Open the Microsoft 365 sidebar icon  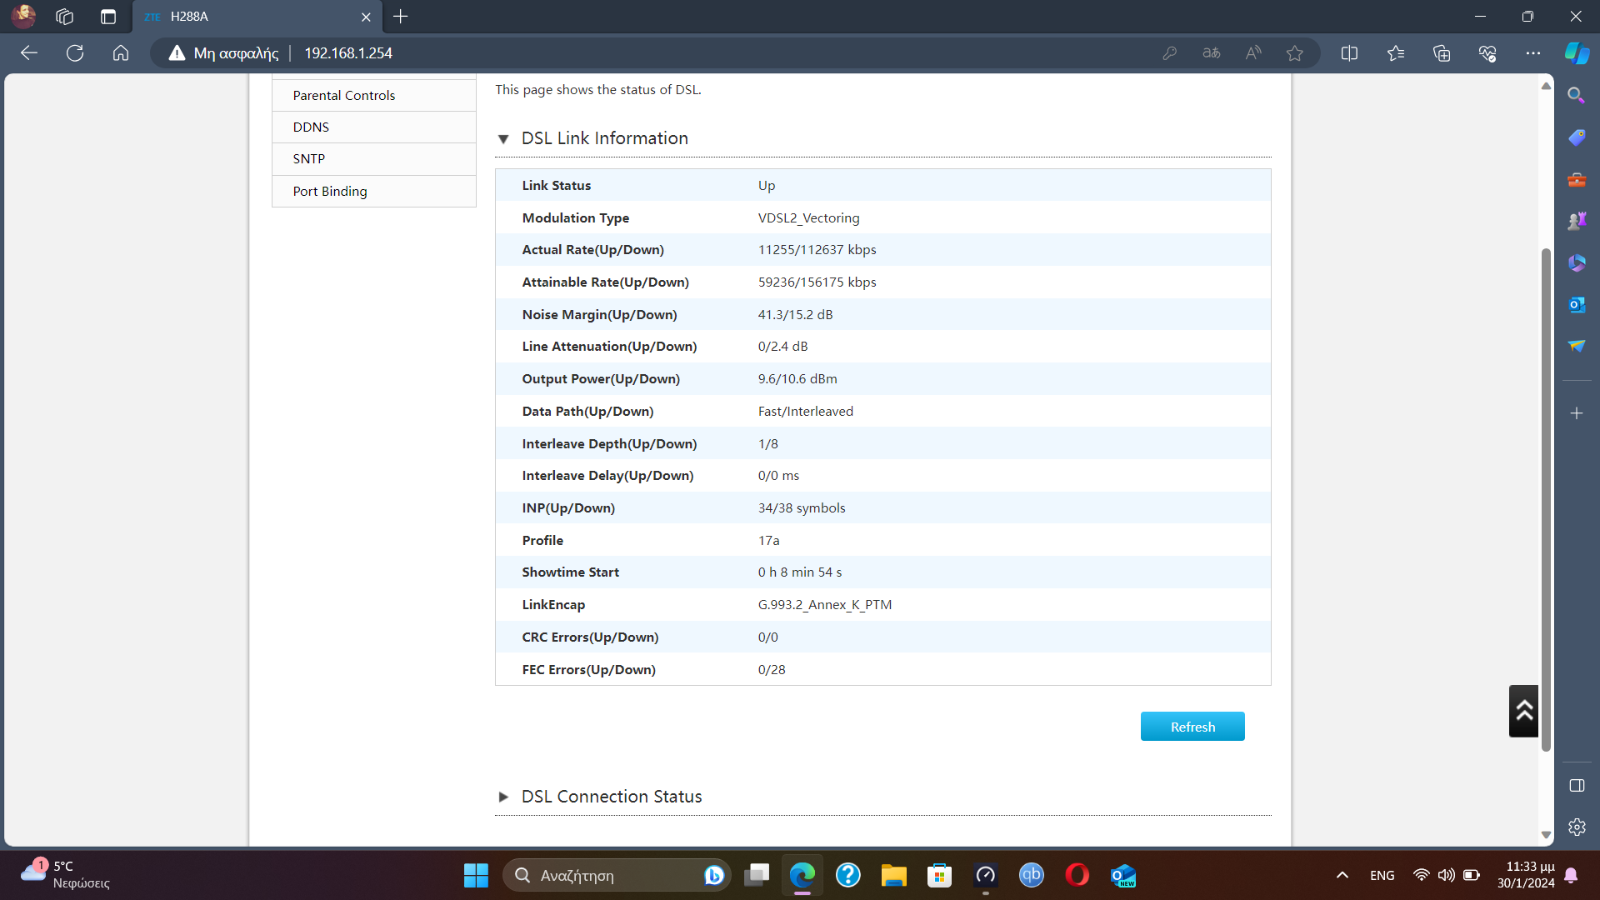click(1577, 263)
